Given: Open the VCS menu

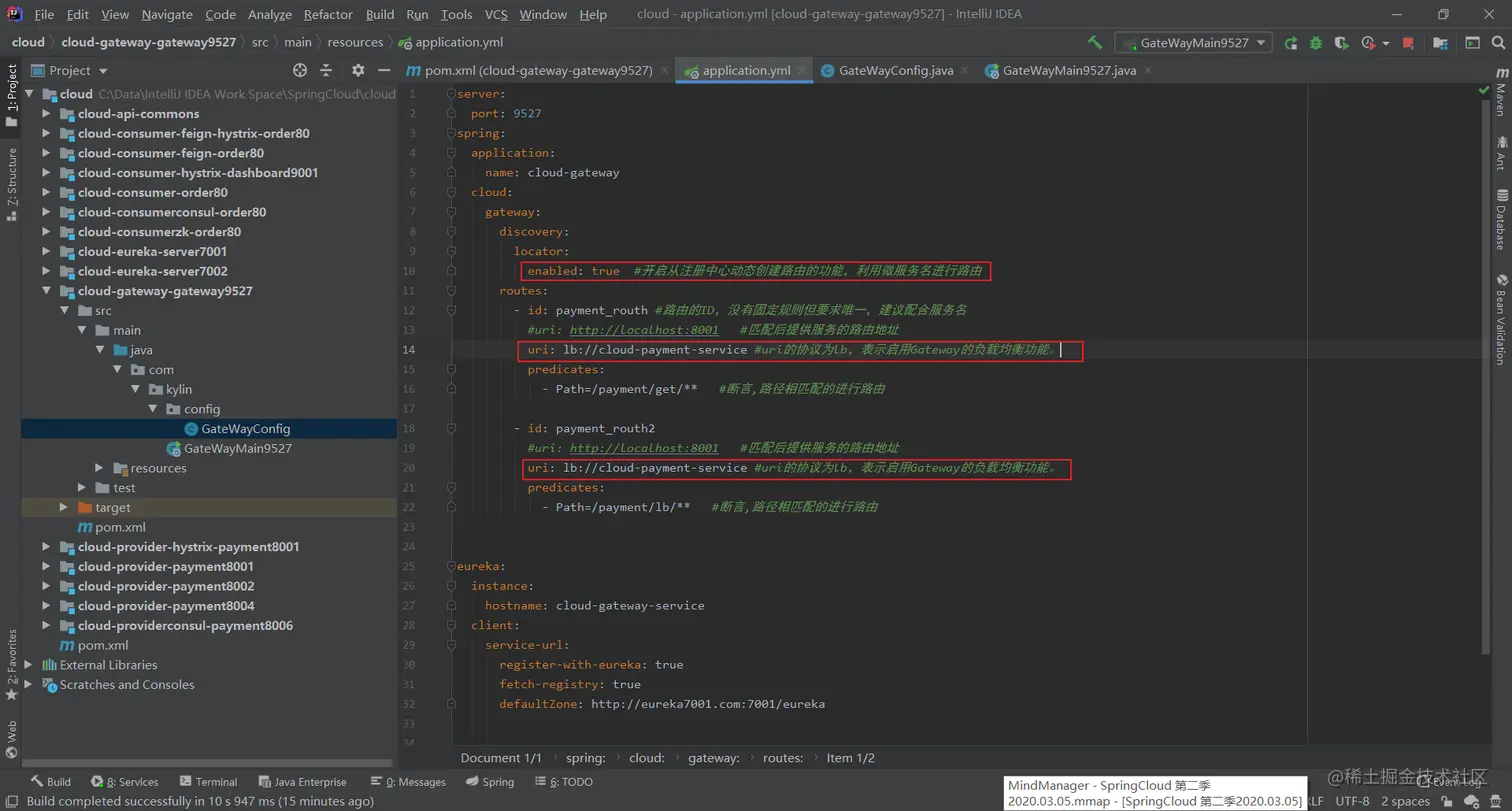Looking at the screenshot, I should pyautogui.click(x=496, y=14).
